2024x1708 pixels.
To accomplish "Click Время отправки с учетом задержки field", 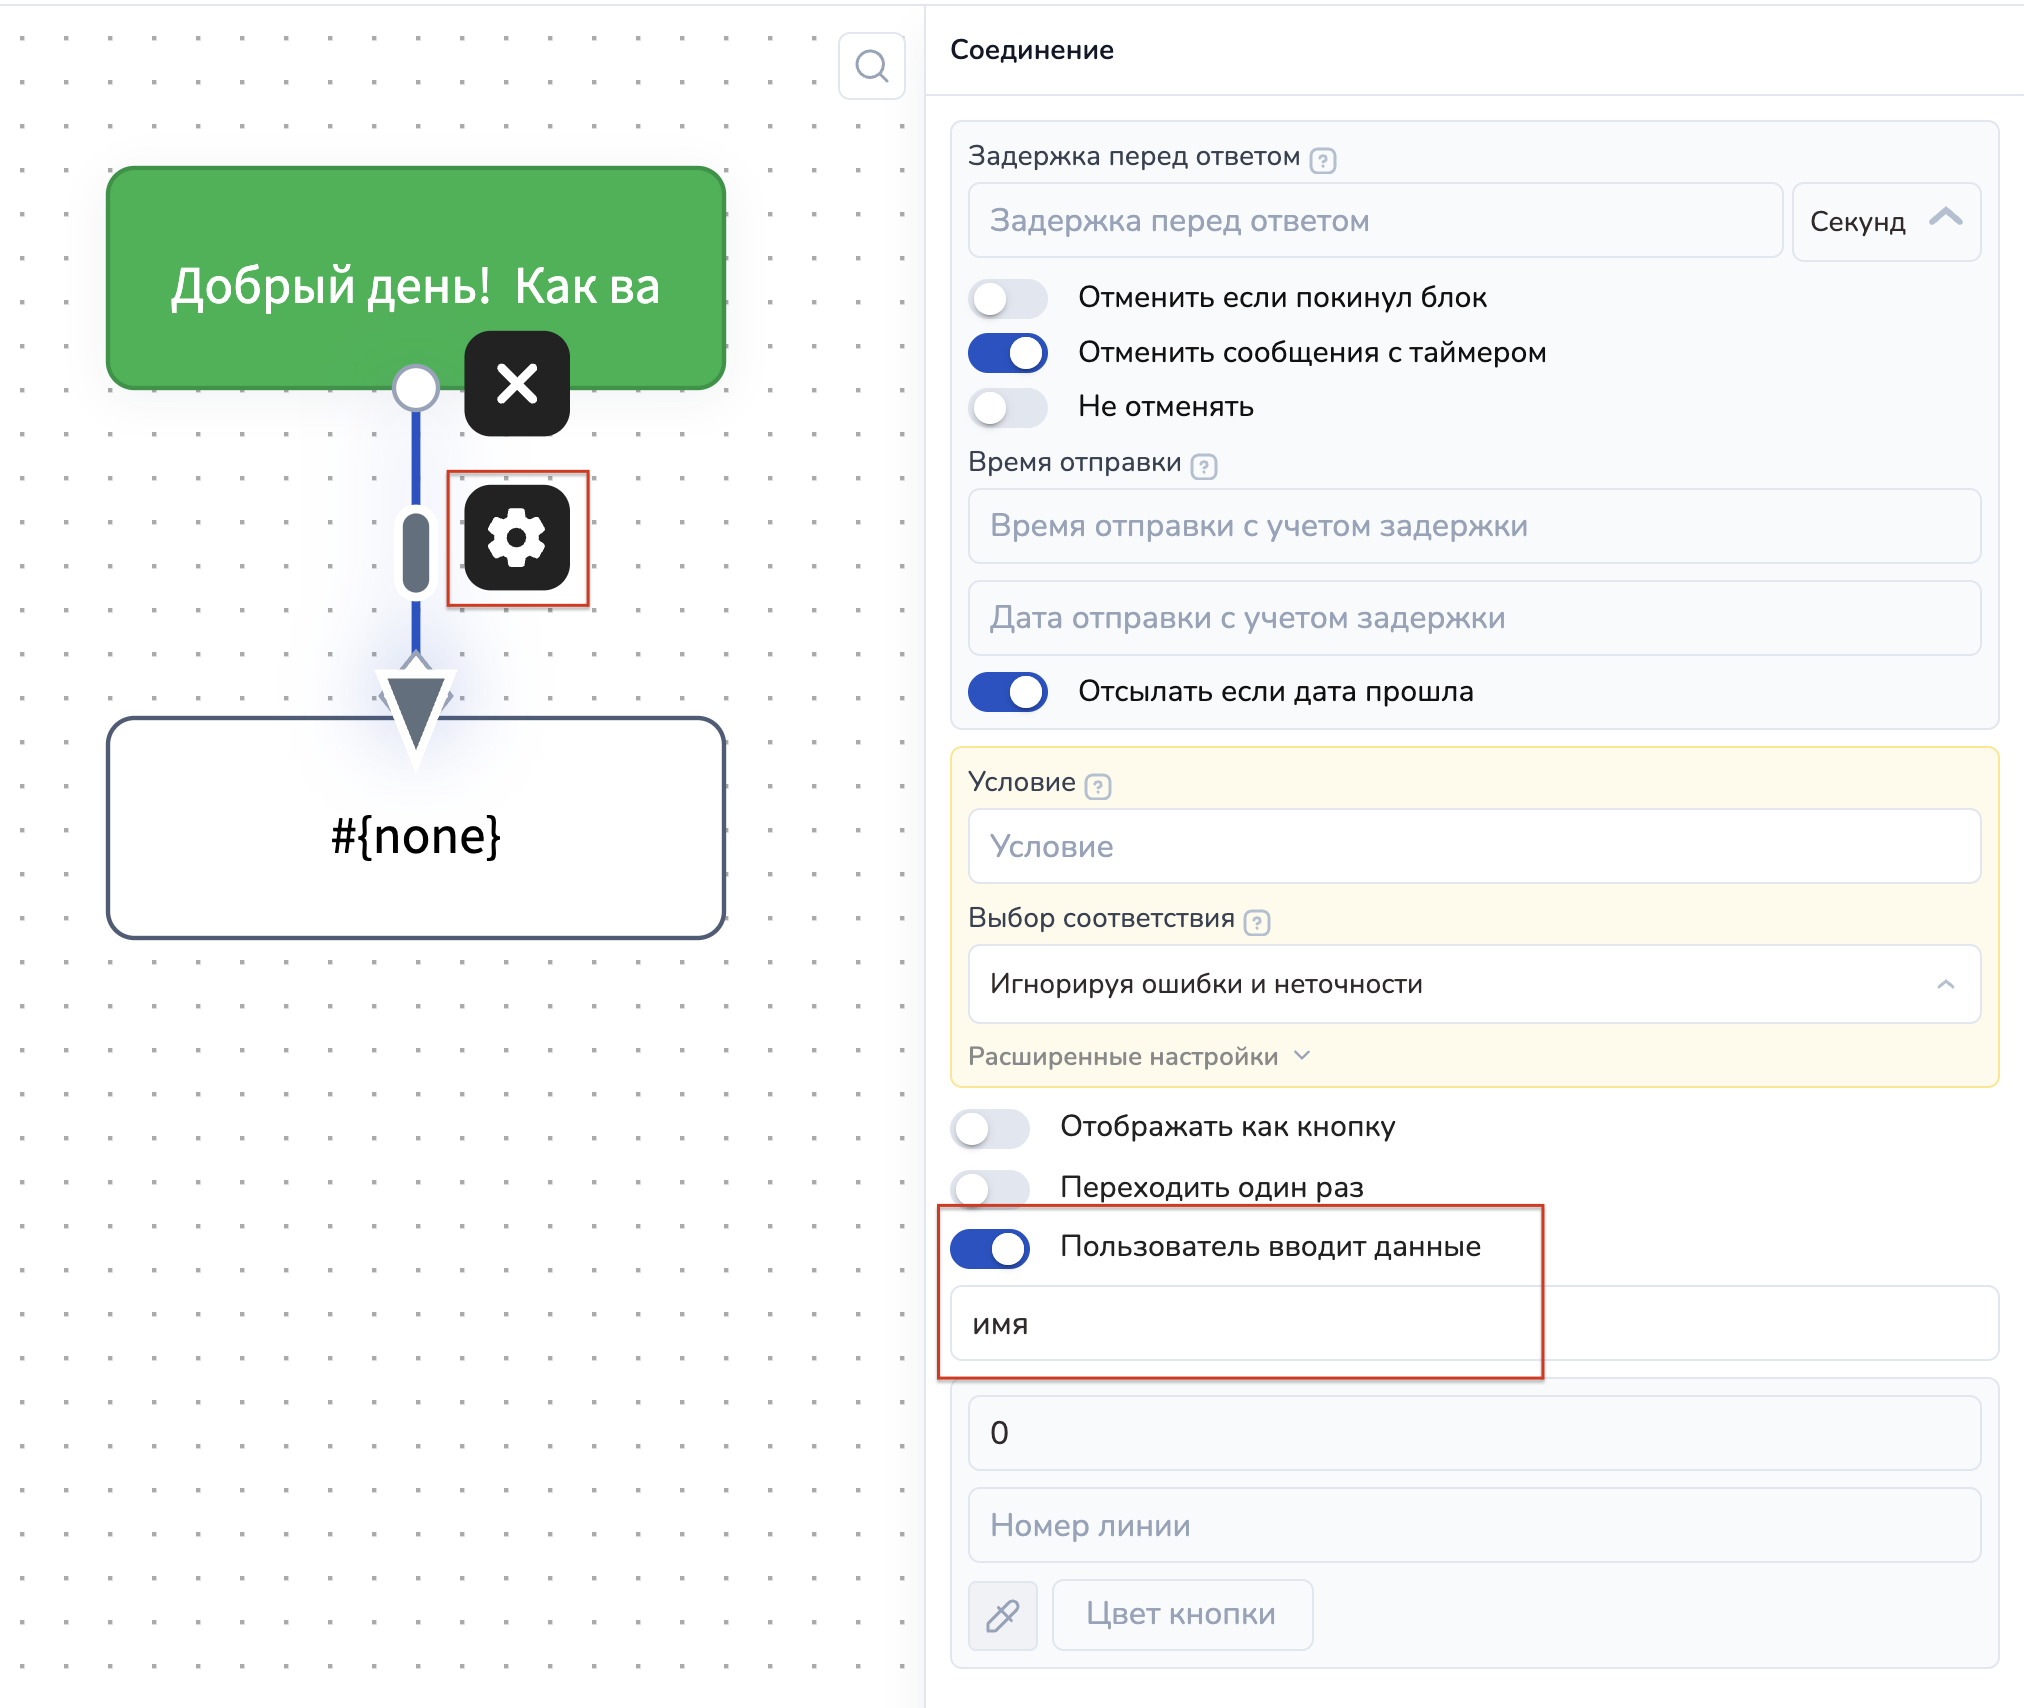I will (1474, 526).
